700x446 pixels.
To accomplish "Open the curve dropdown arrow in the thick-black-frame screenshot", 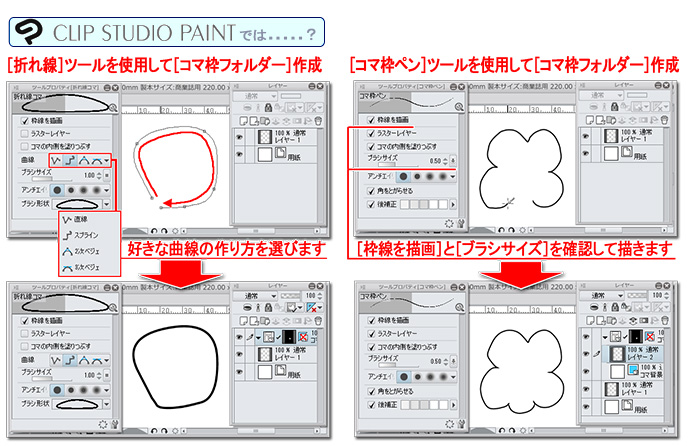I will 107,361.
